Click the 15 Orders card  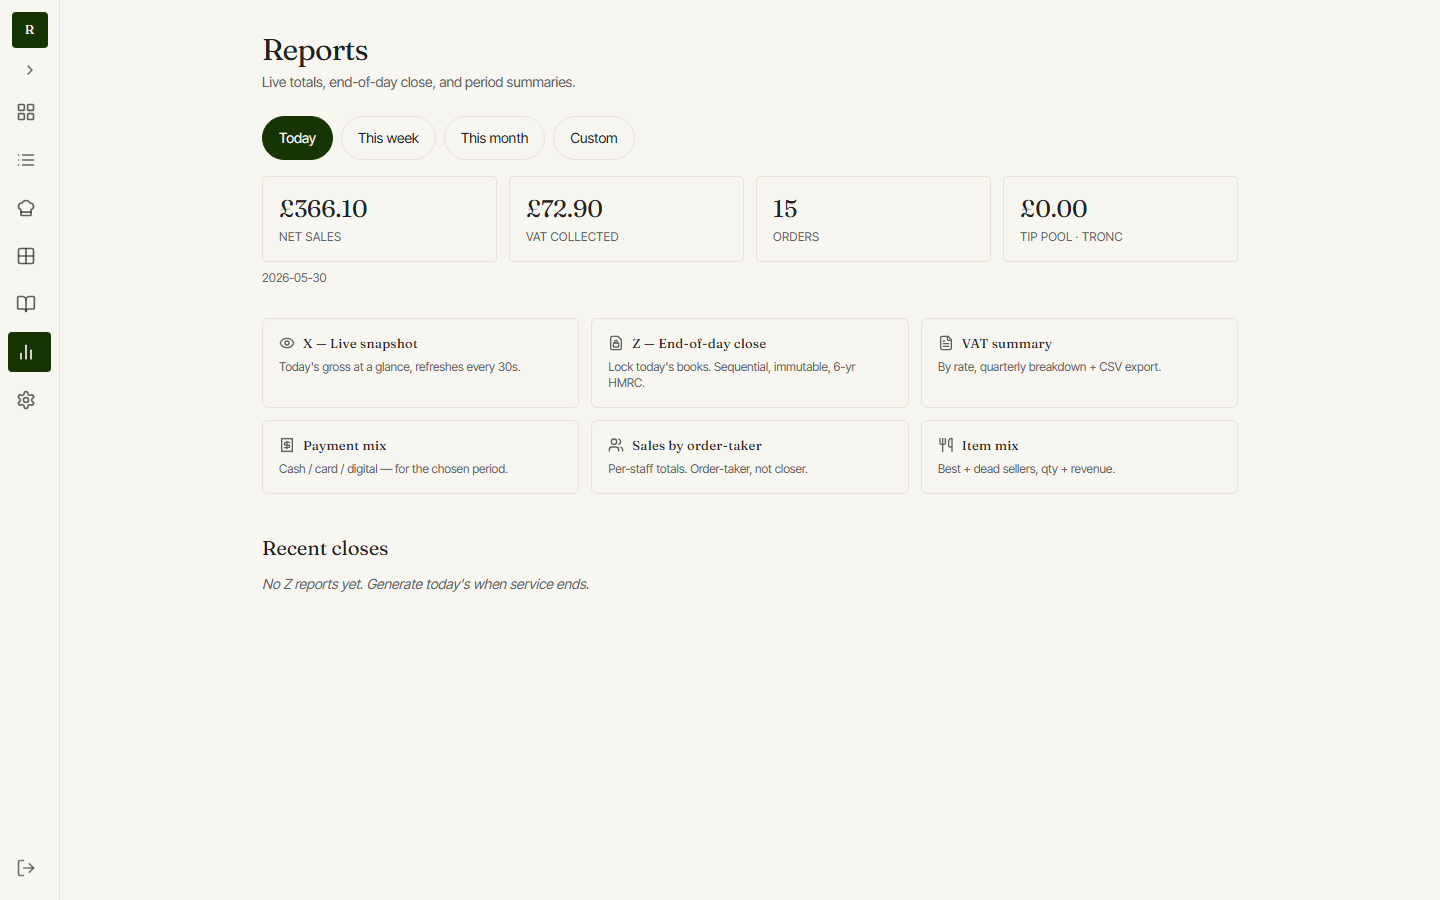click(873, 219)
